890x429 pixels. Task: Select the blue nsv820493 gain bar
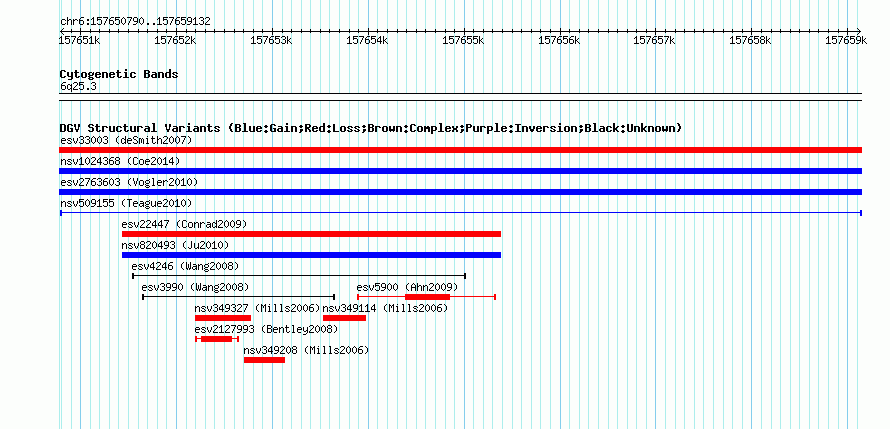[311, 255]
